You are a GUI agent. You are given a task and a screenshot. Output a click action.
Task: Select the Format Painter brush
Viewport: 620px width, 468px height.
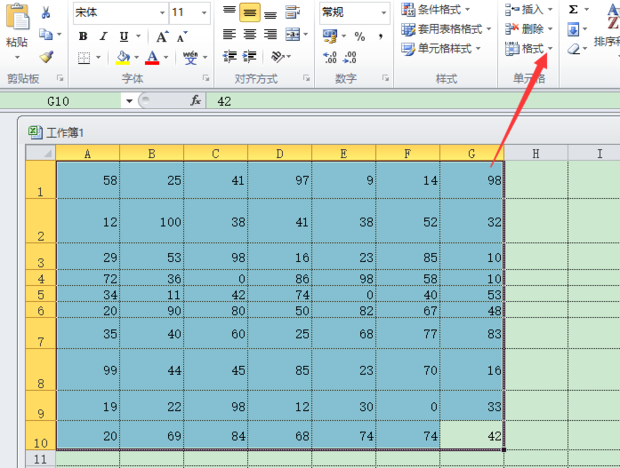[47, 57]
